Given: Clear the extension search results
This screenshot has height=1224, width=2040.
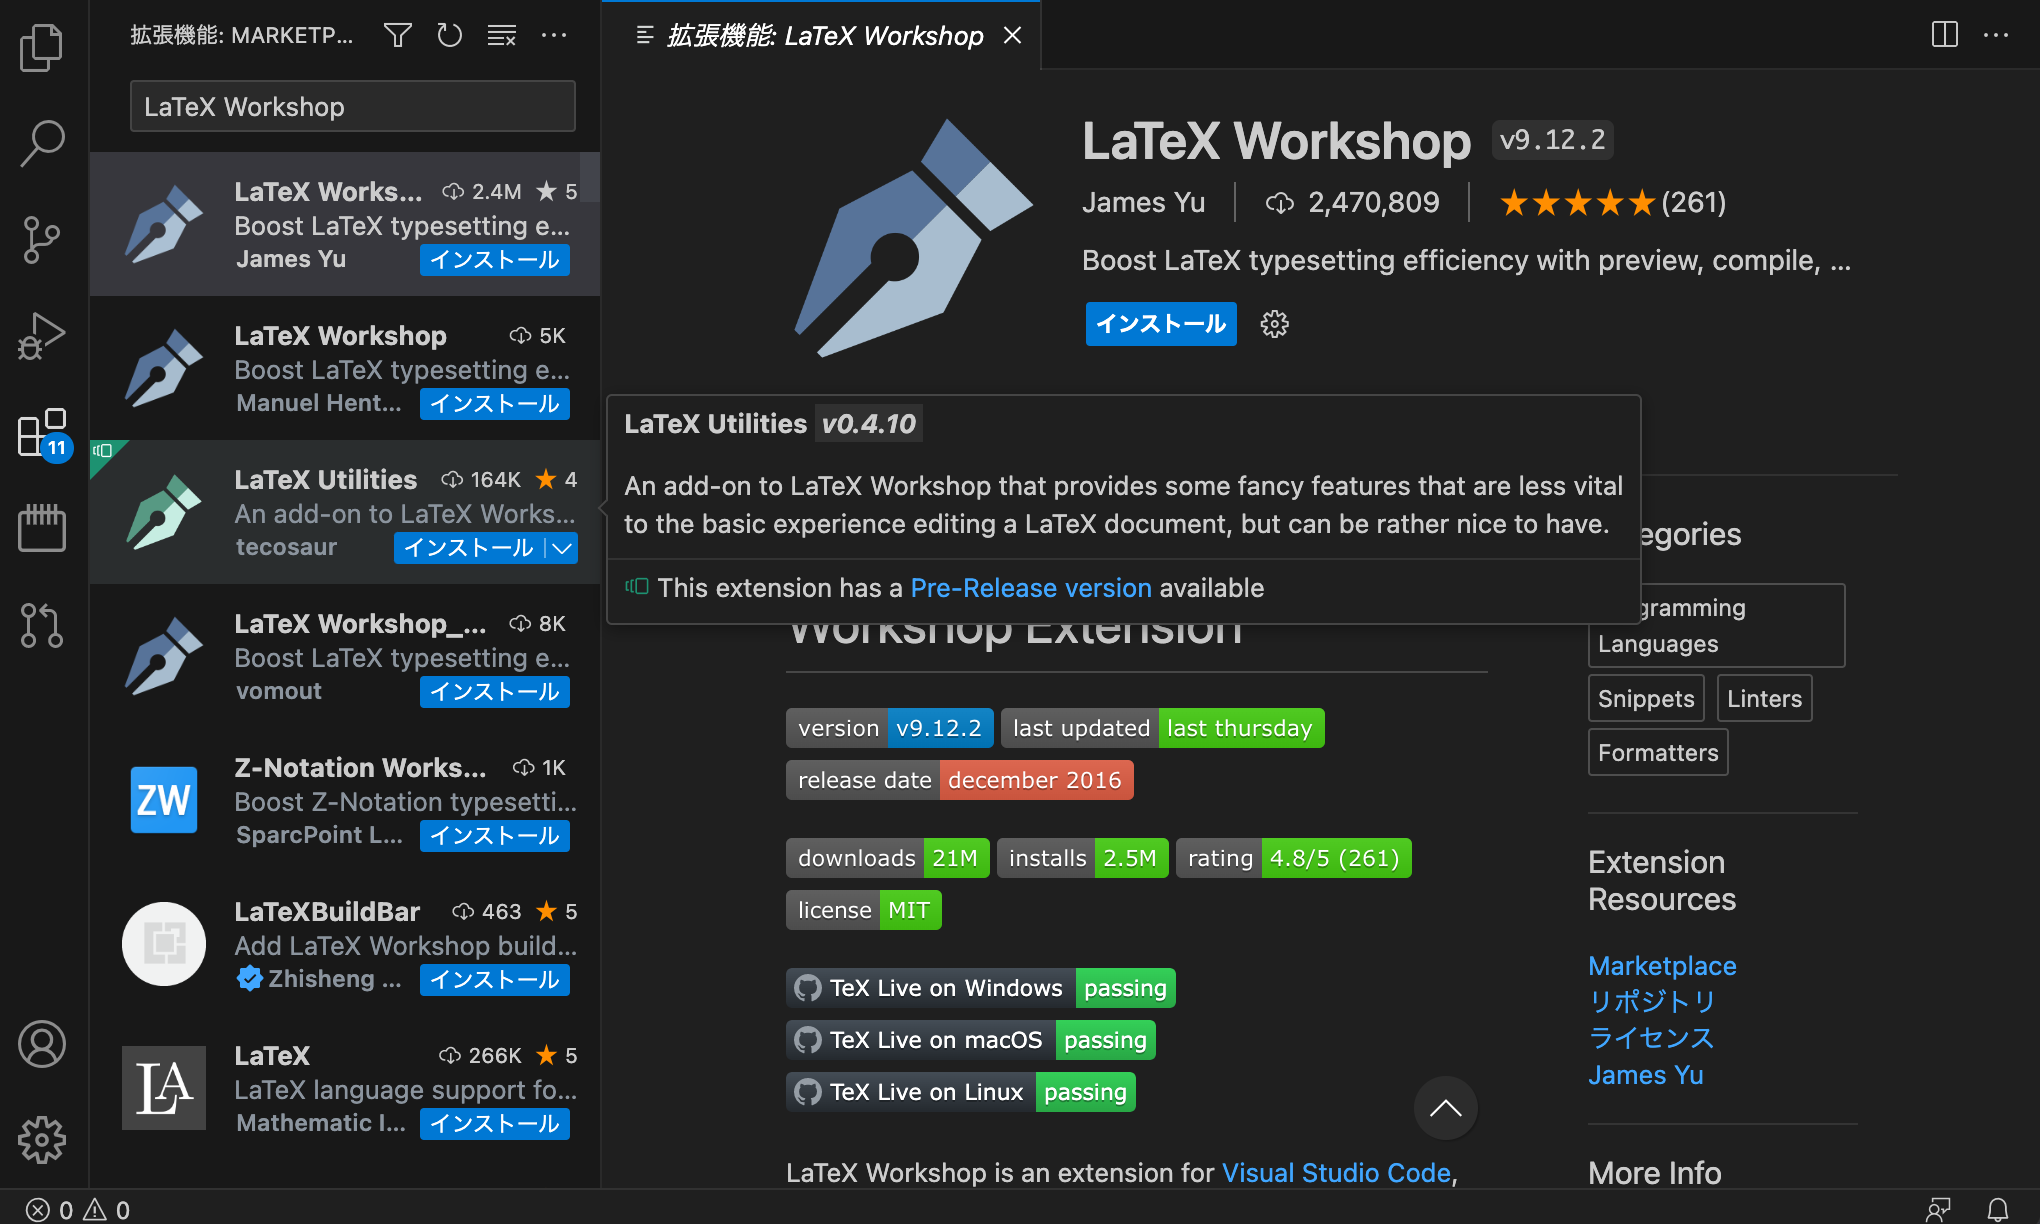Looking at the screenshot, I should 501,34.
